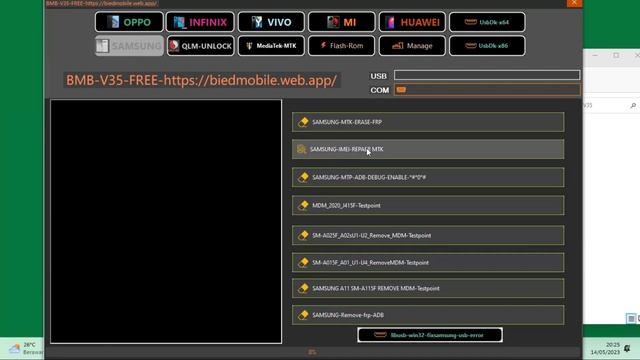640x360 pixels.
Task: Click the eraser icon on SM-A025F row
Action: coord(303,236)
